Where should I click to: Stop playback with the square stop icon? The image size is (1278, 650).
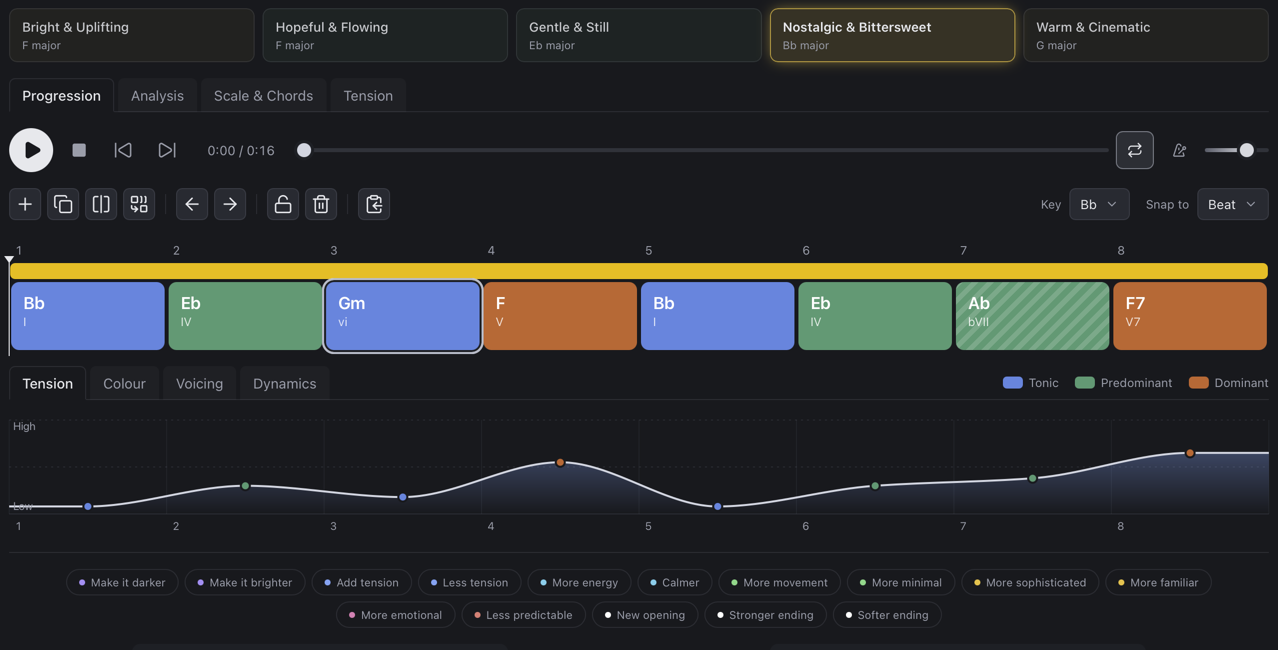[79, 150]
